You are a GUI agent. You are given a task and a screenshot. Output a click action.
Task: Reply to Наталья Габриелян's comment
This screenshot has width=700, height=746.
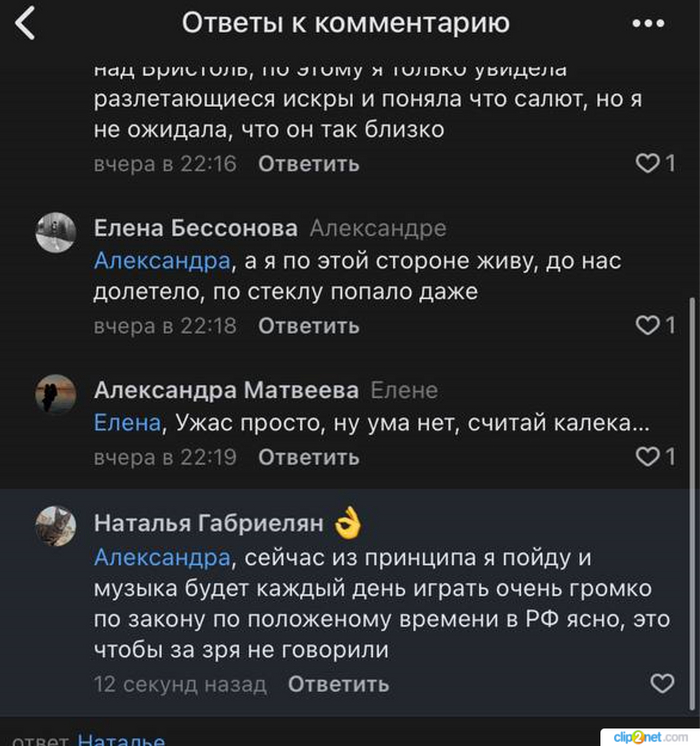(x=338, y=685)
